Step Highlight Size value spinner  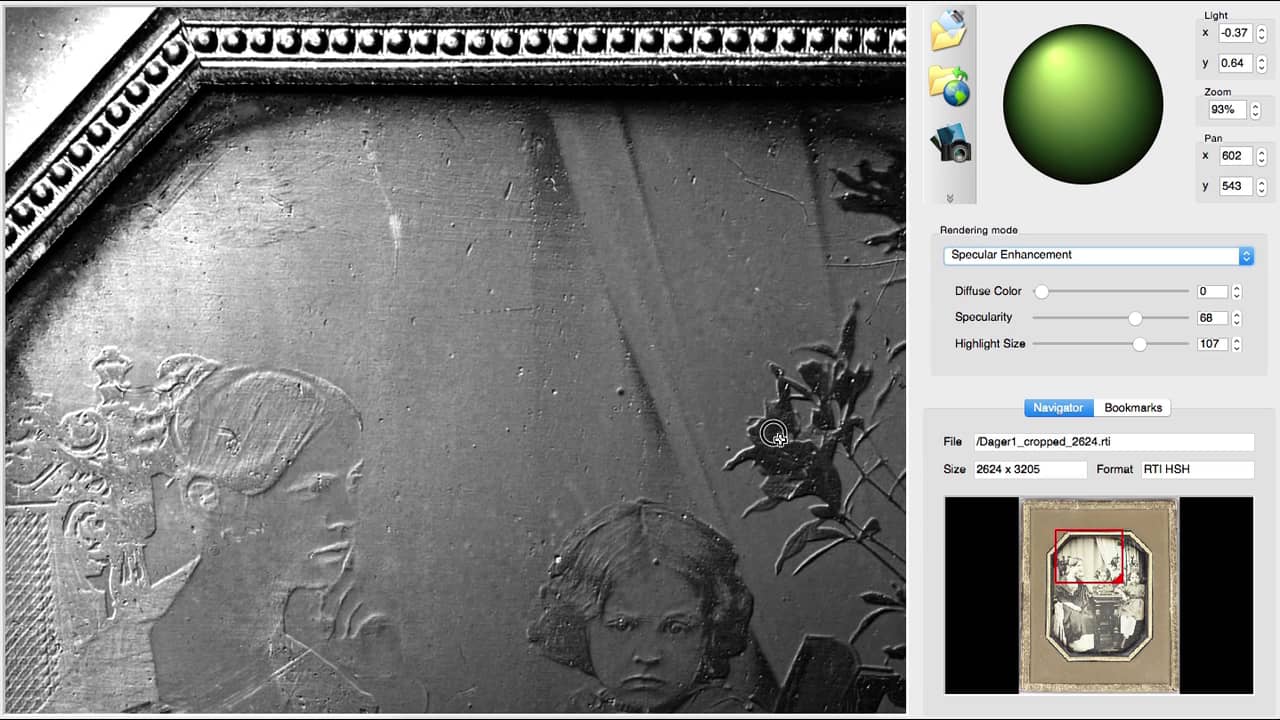(x=1236, y=344)
